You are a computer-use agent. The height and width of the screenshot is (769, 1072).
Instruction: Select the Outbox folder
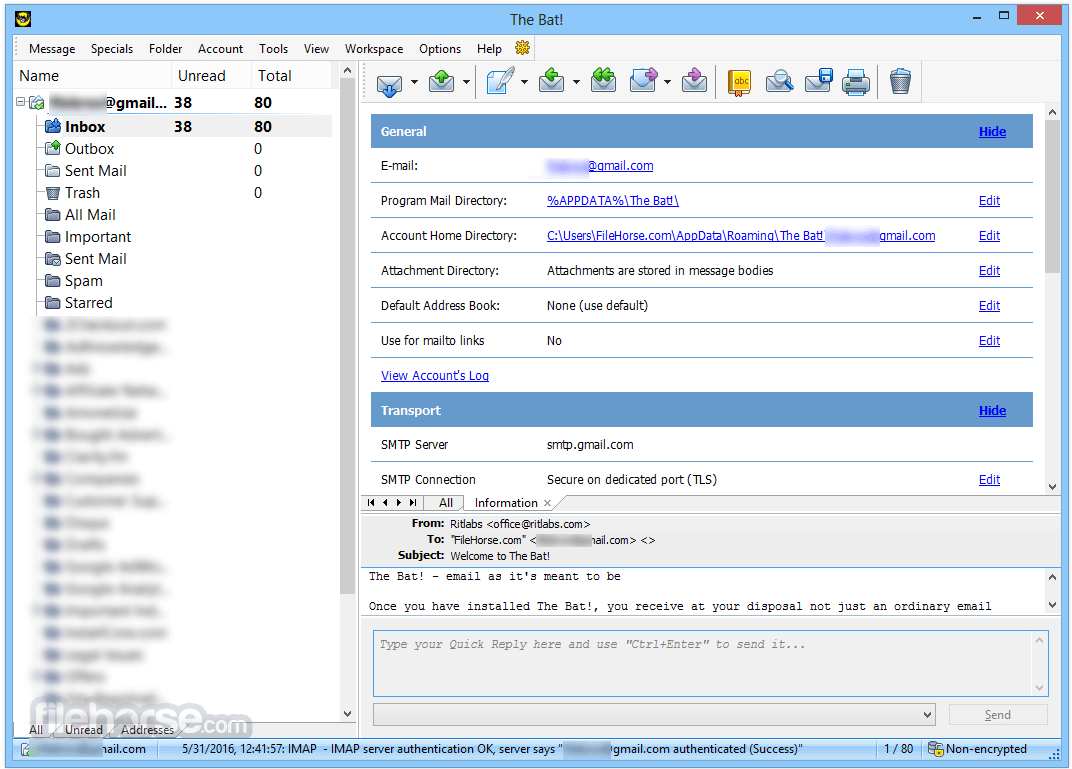(89, 148)
